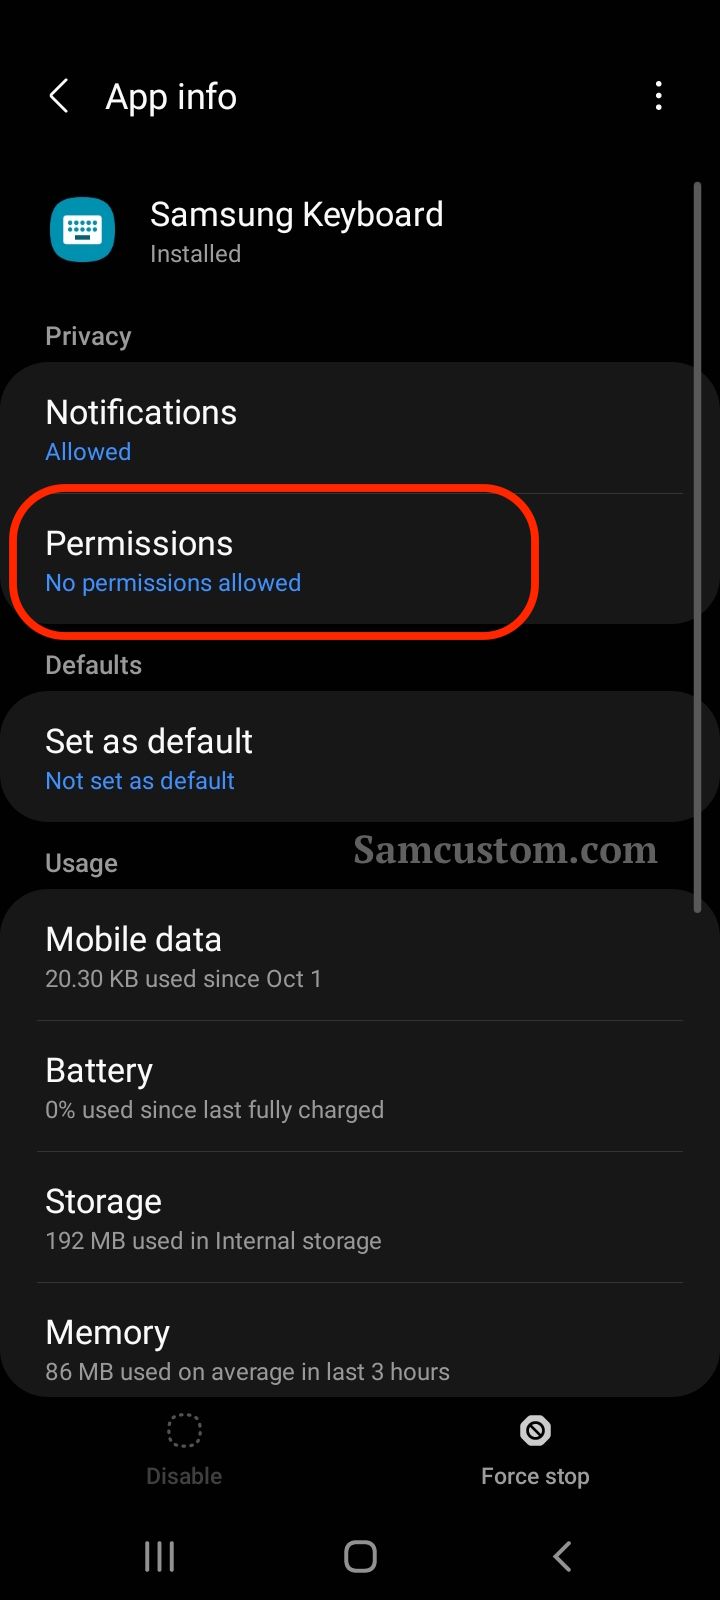This screenshot has width=720, height=1600.
Task: Tap 'Not set as default' status text
Action: (140, 781)
